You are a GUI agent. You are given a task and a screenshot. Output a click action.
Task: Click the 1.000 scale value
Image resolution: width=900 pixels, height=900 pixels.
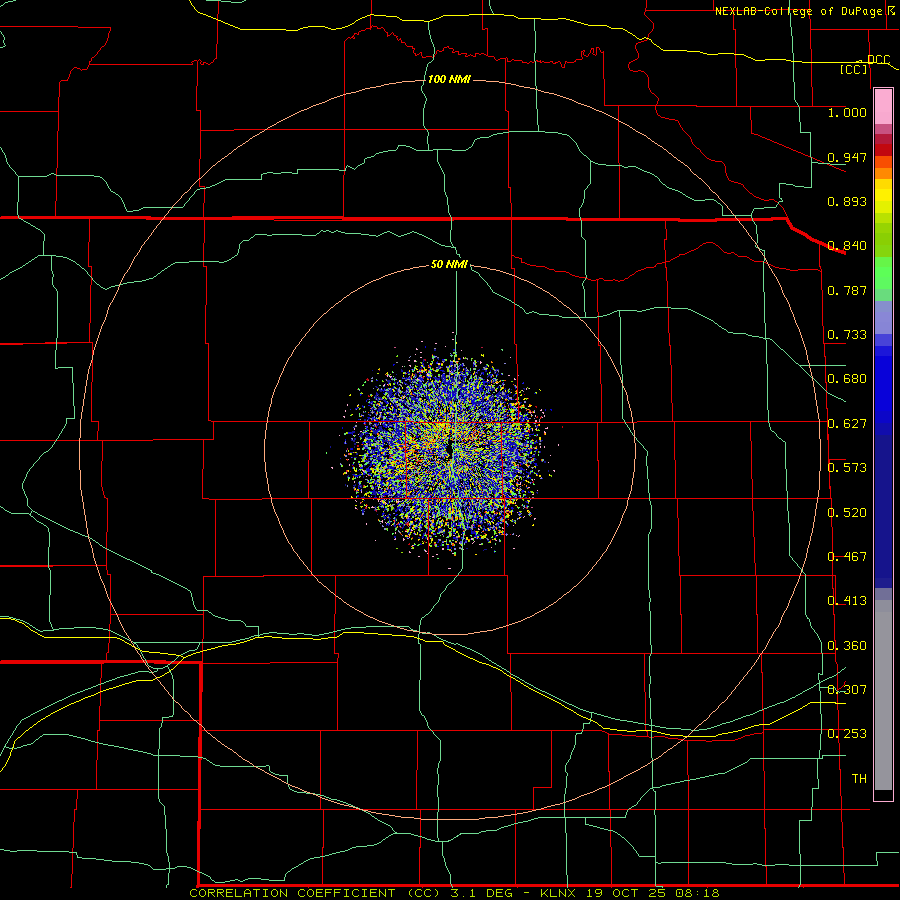pos(847,112)
